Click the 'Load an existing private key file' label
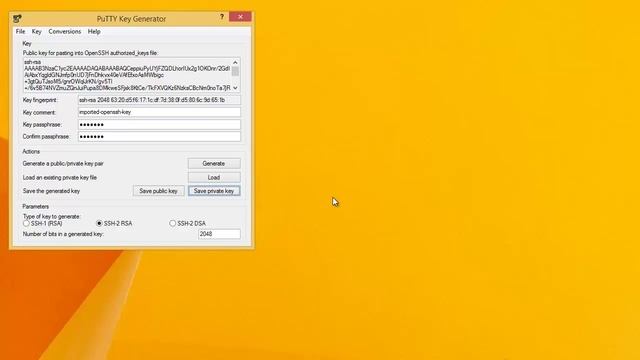640x360 pixels. point(60,178)
